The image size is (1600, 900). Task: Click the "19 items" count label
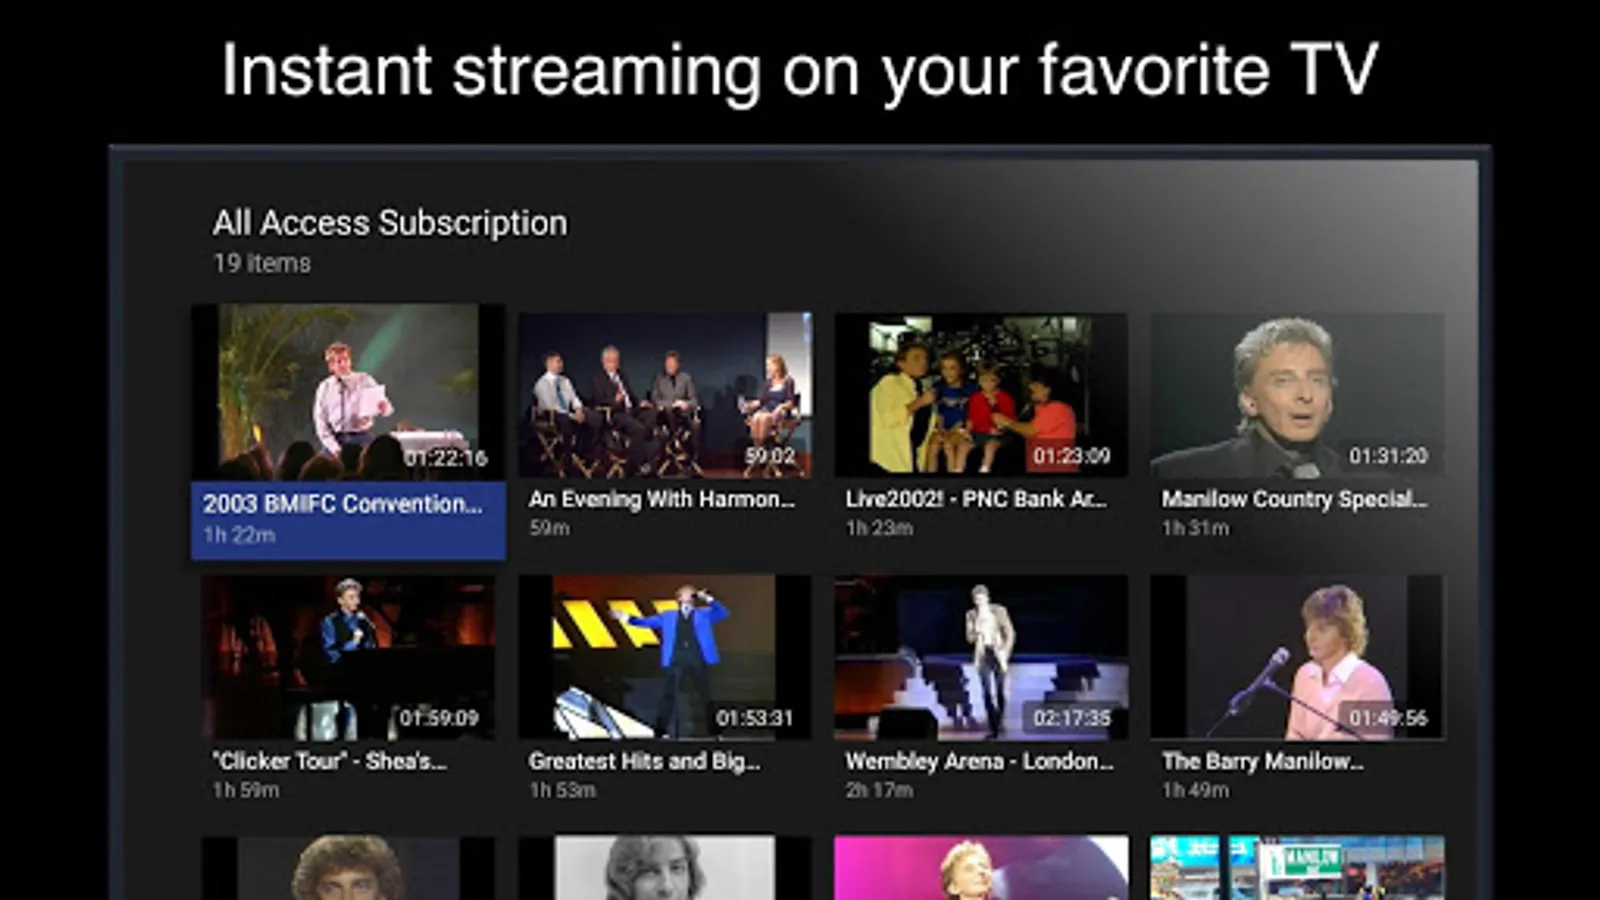[x=262, y=263]
